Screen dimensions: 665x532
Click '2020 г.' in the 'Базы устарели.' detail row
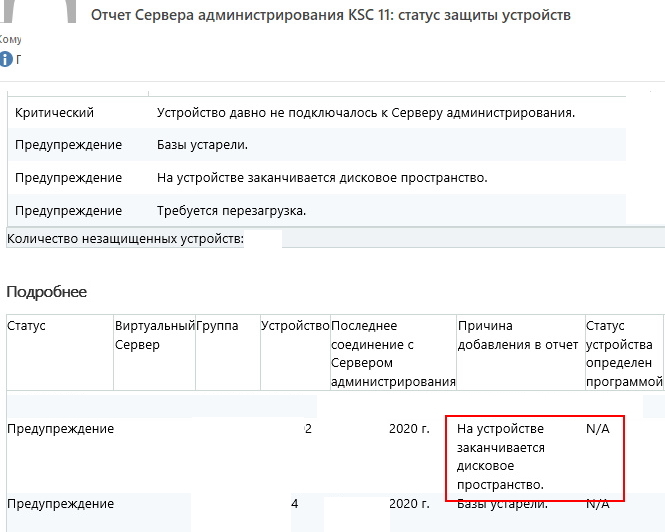[409, 504]
